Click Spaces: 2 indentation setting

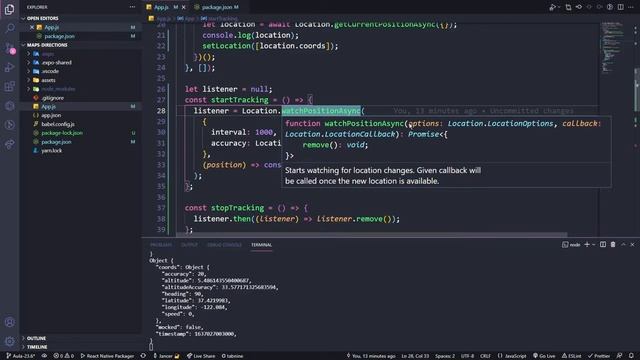point(445,356)
